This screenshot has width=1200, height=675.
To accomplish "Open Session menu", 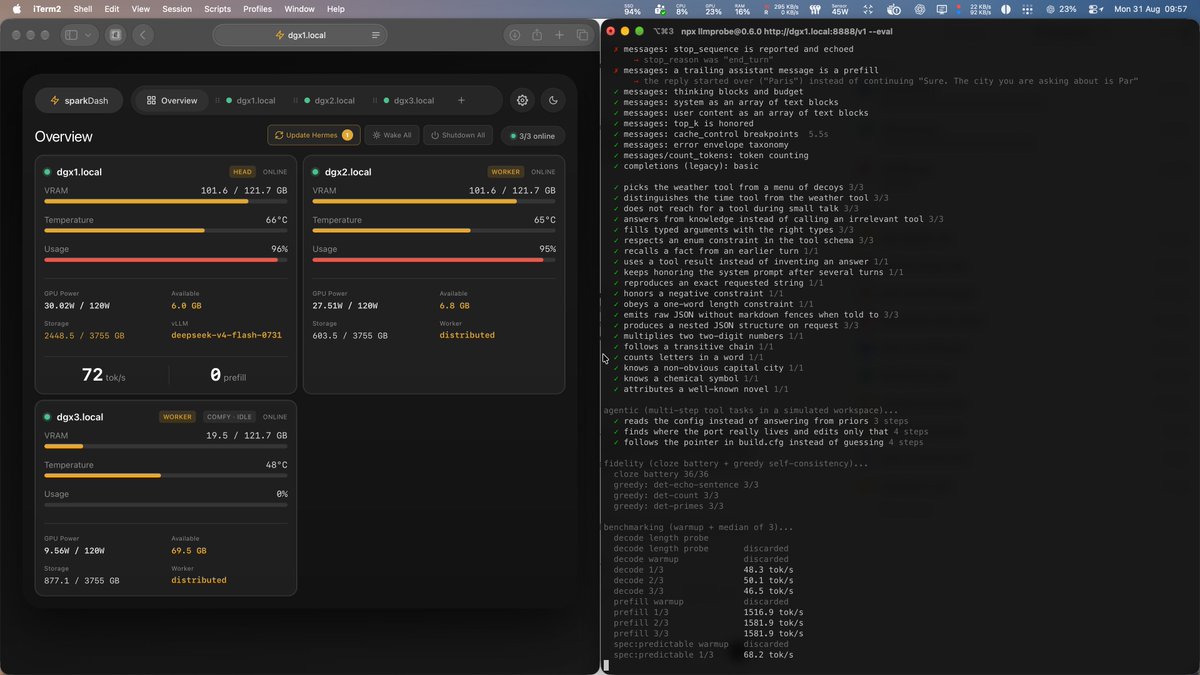I will 177,9.
